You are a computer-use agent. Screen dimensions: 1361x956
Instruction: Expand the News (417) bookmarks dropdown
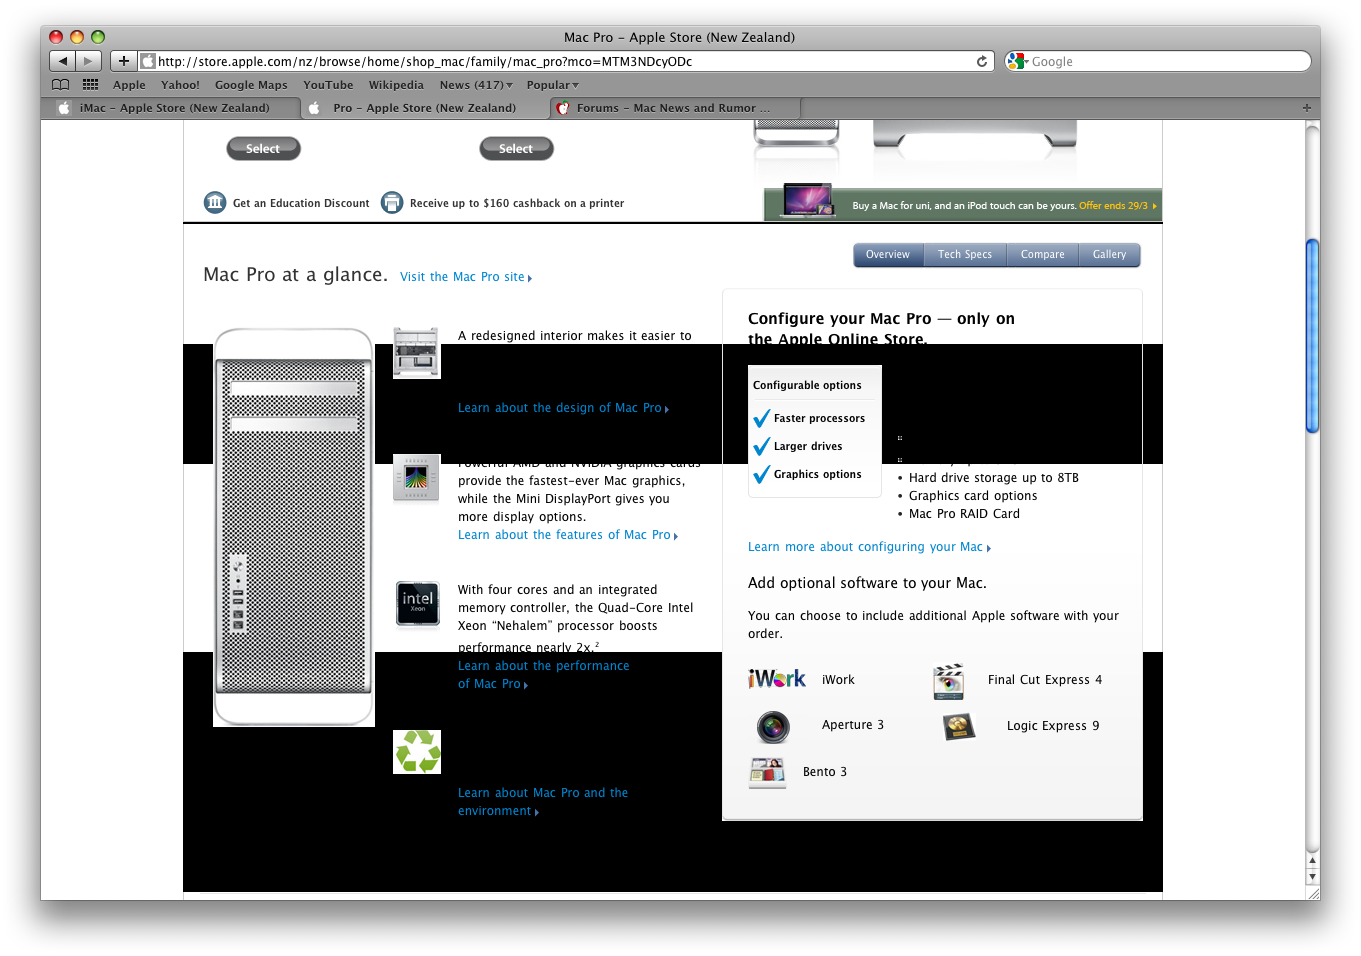pos(476,85)
